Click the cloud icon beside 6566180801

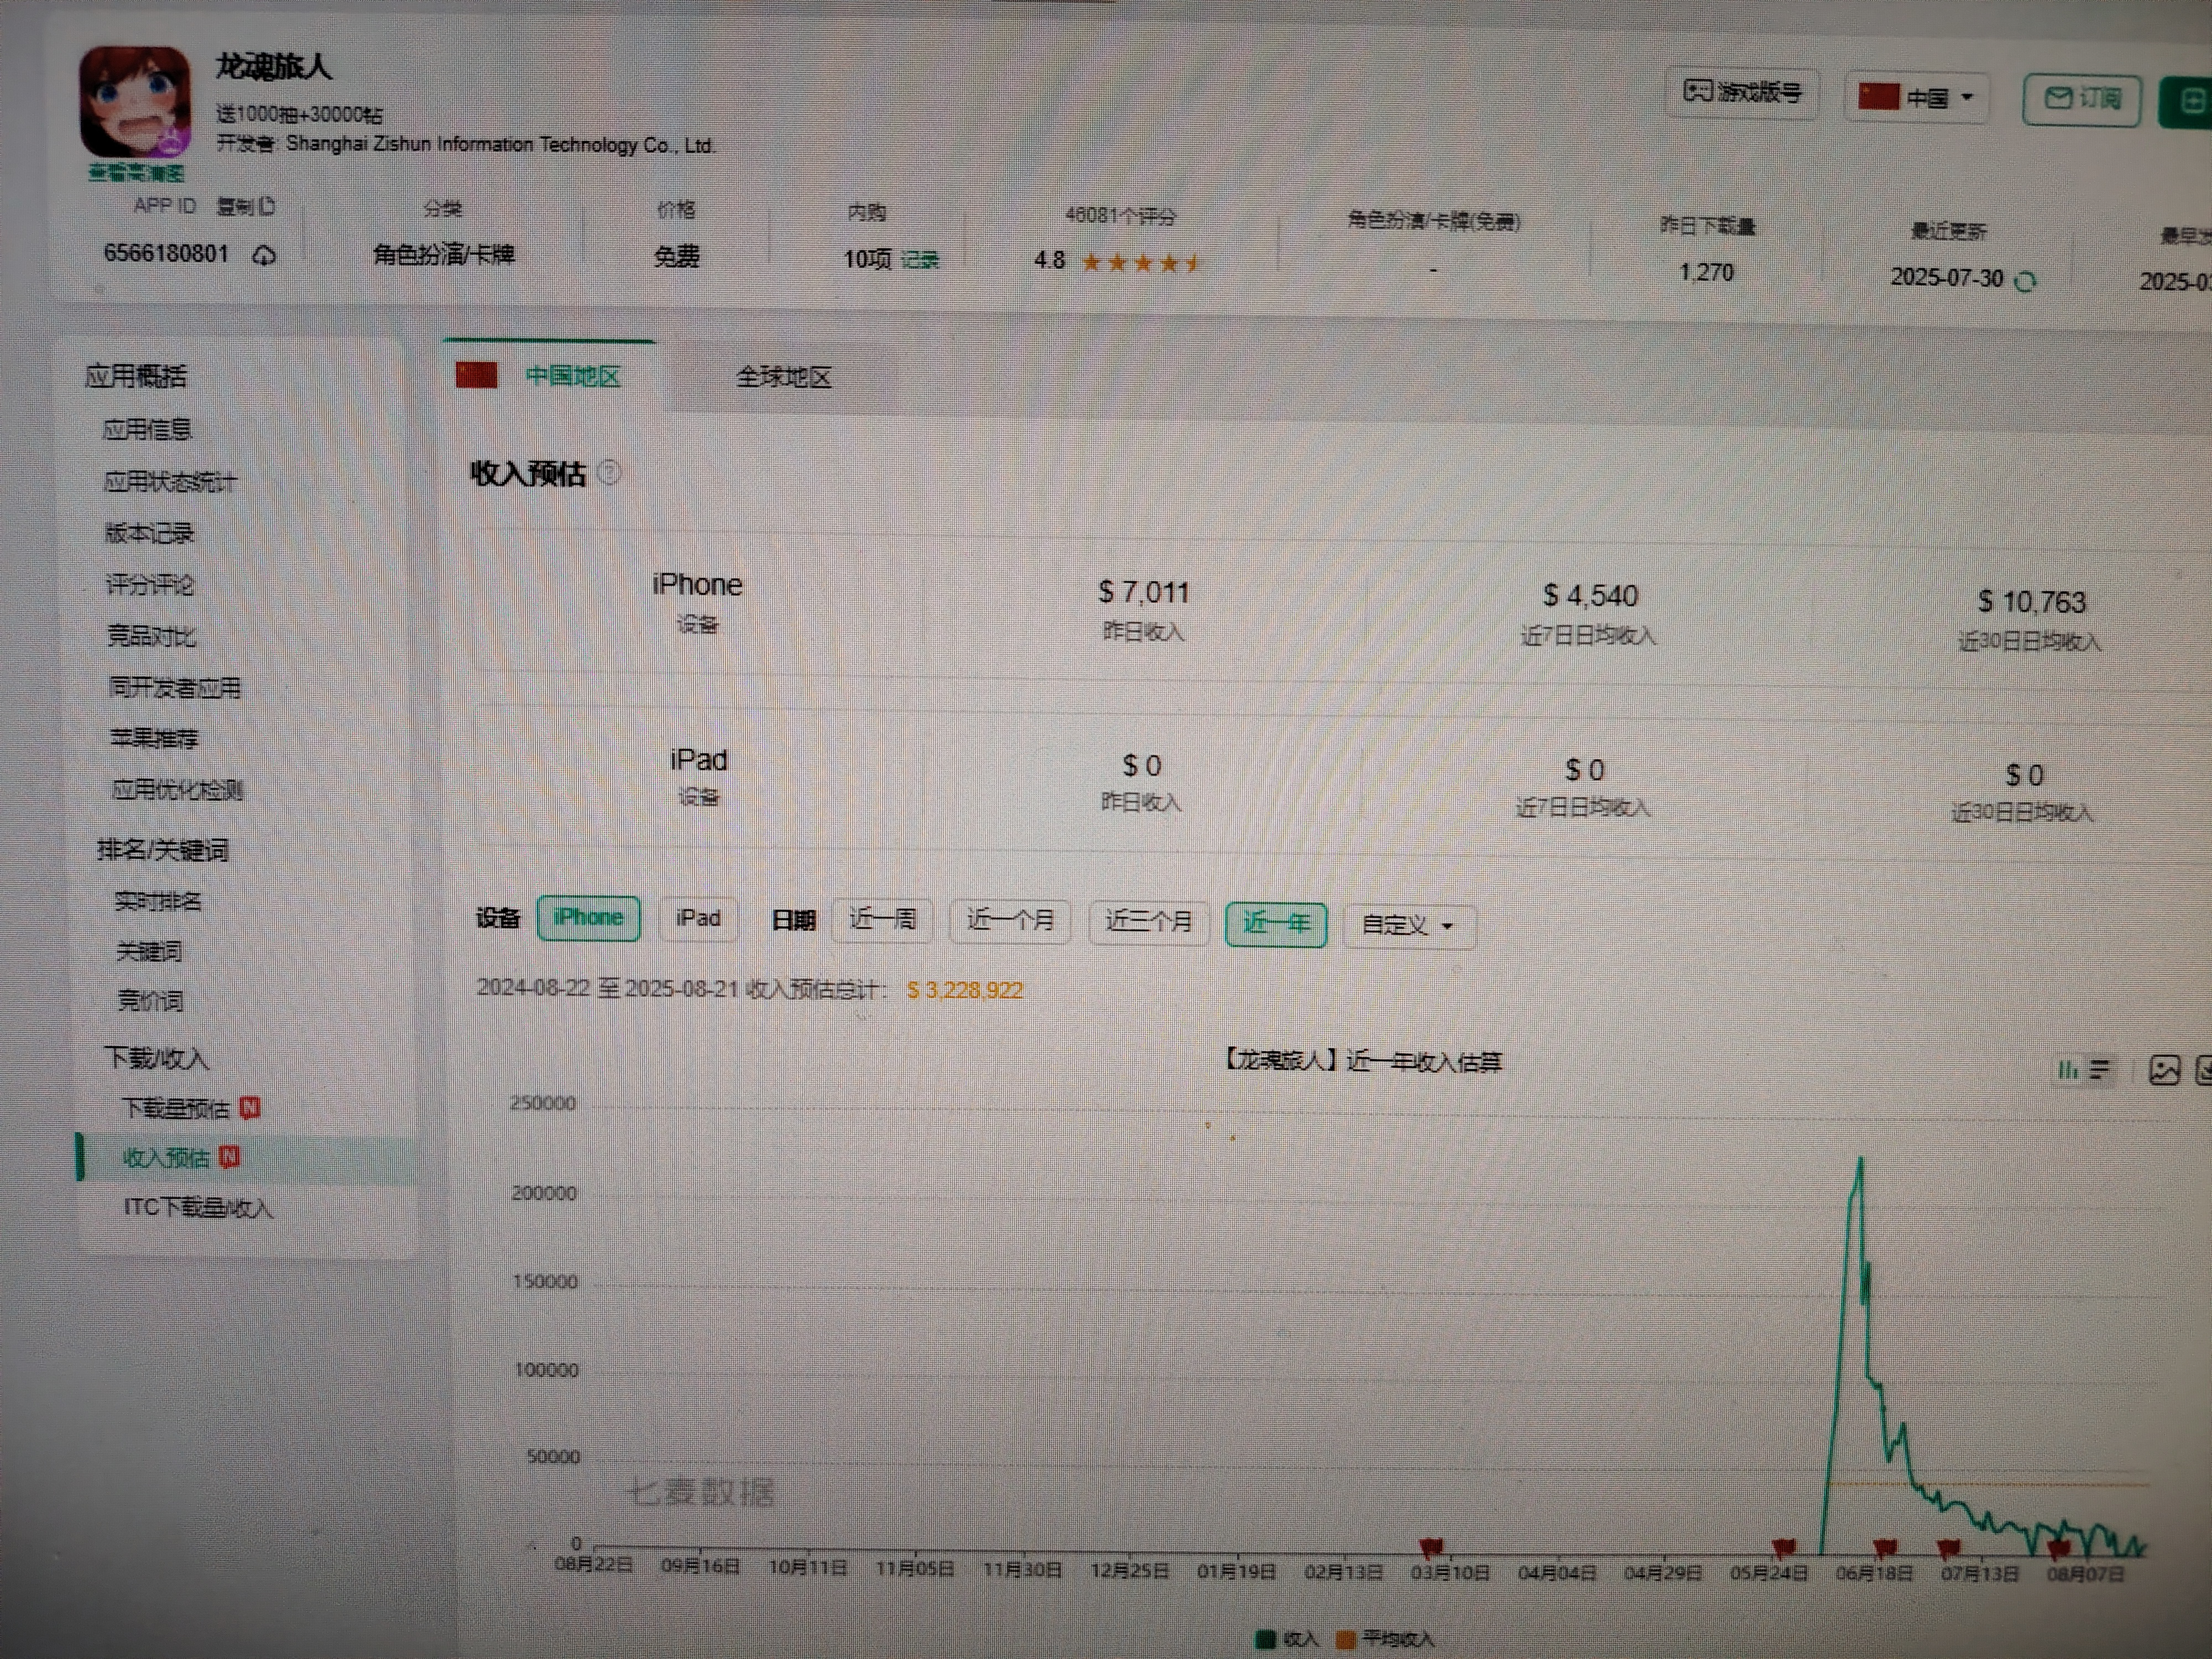click(x=264, y=256)
